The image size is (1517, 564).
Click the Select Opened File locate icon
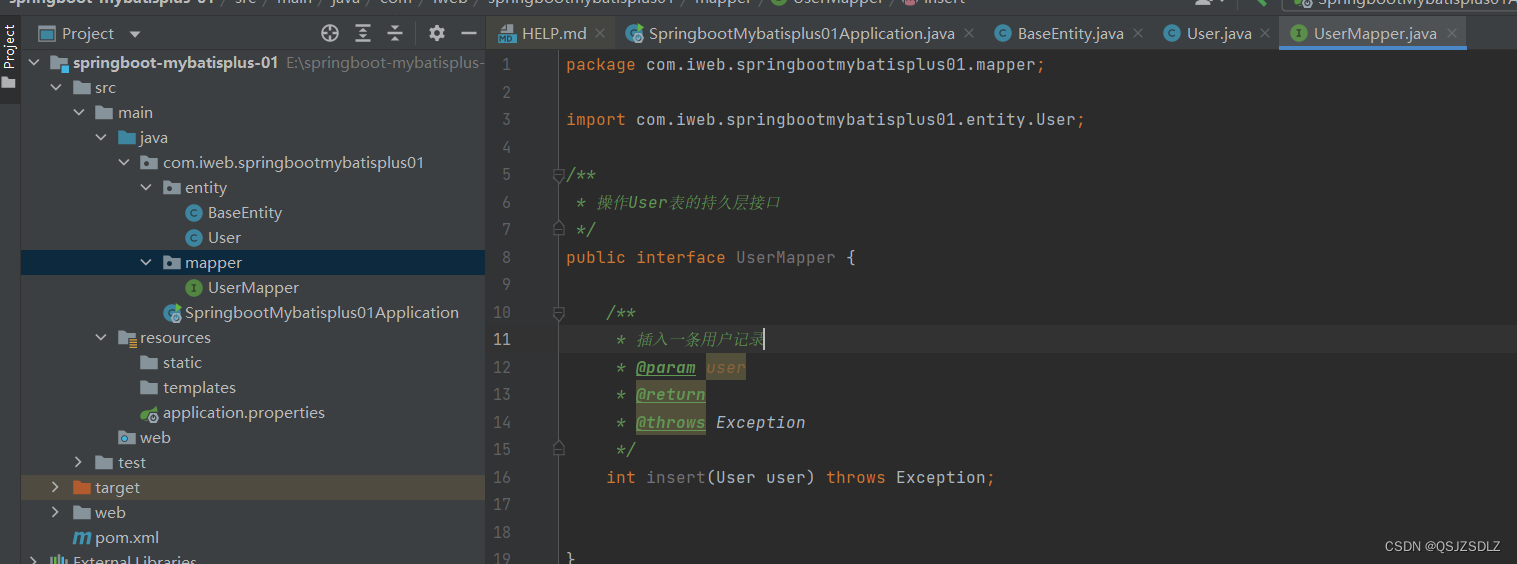pos(330,33)
